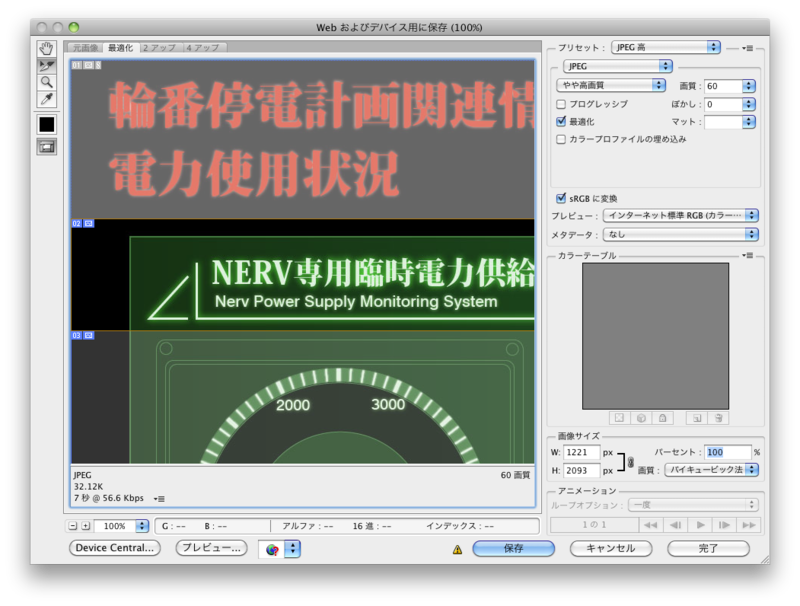Click the black eyedropper color swatch
Viewport: 800px width, 606px height.
[x=46, y=124]
